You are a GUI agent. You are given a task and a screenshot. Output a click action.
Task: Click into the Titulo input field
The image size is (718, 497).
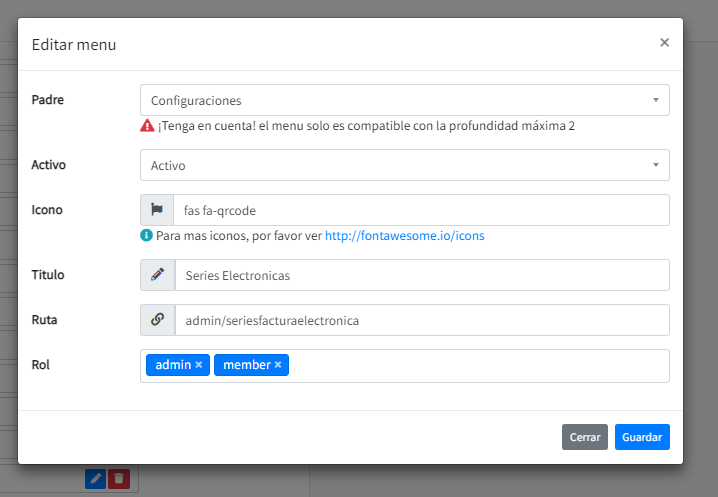(420, 275)
